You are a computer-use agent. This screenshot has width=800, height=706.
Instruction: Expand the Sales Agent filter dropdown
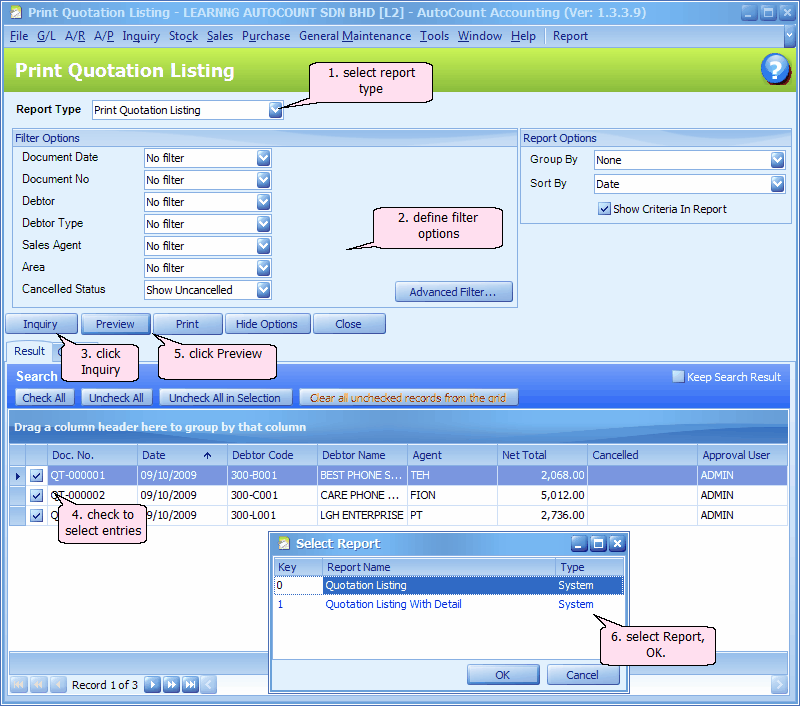[x=263, y=246]
